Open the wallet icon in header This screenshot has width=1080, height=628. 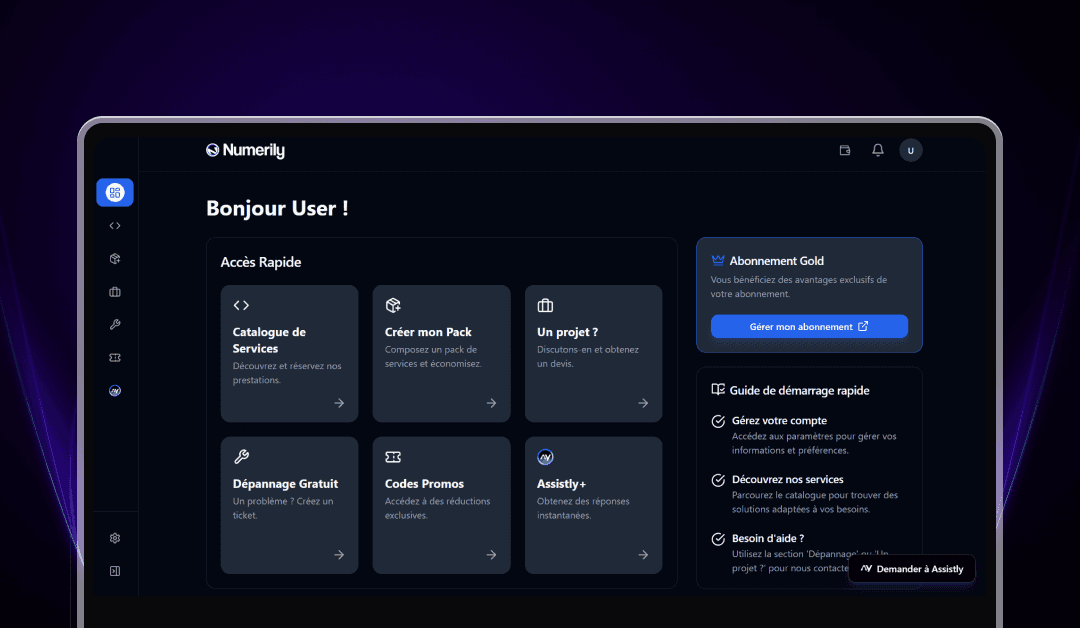click(x=844, y=150)
